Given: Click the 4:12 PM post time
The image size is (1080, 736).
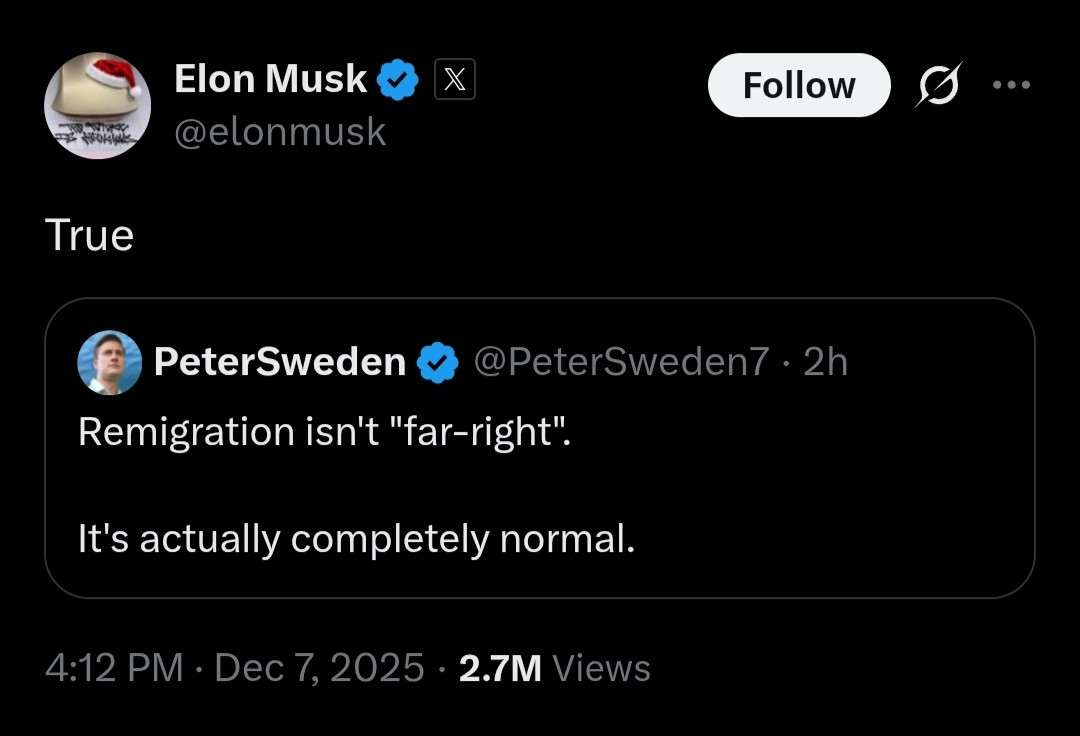Looking at the screenshot, I should (x=113, y=668).
